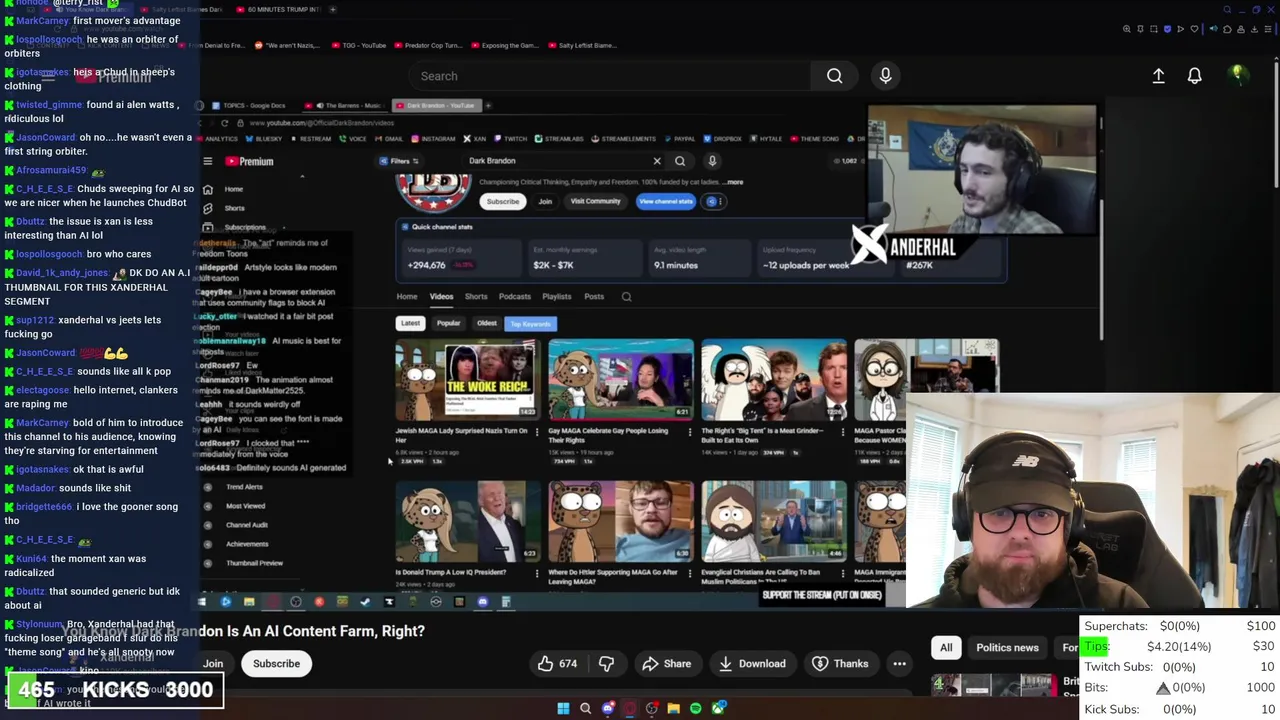Open the upload arrow icon in YouTube header
This screenshot has height=720, width=1280.
(x=1158, y=76)
